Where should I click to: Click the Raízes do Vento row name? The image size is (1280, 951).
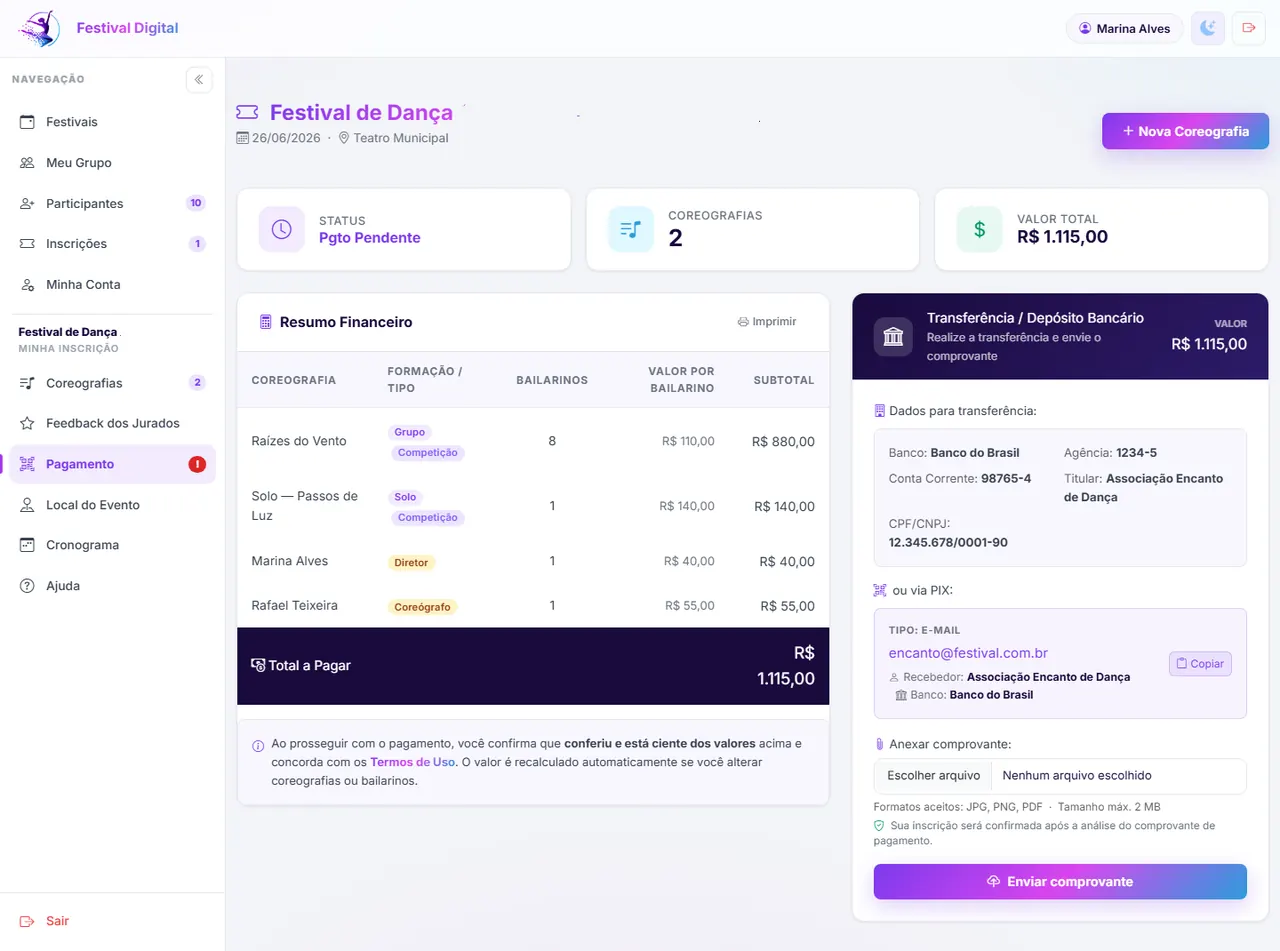tap(299, 441)
